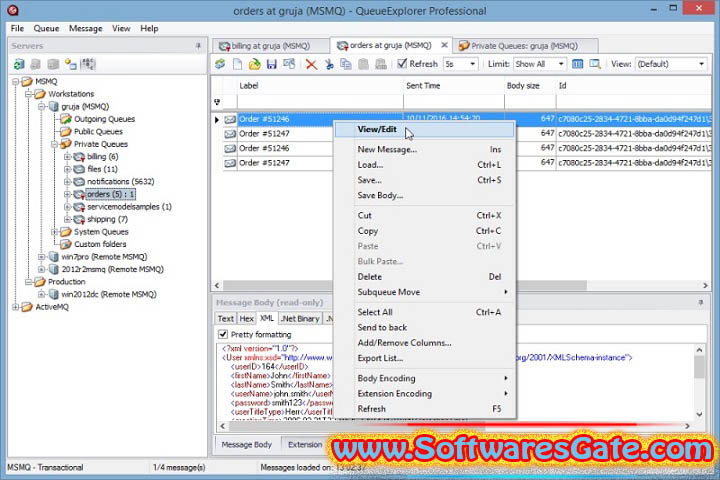Screen dimensions: 720x480
Task: Click the green refresh messages toolbar icon
Action: coord(220,64)
